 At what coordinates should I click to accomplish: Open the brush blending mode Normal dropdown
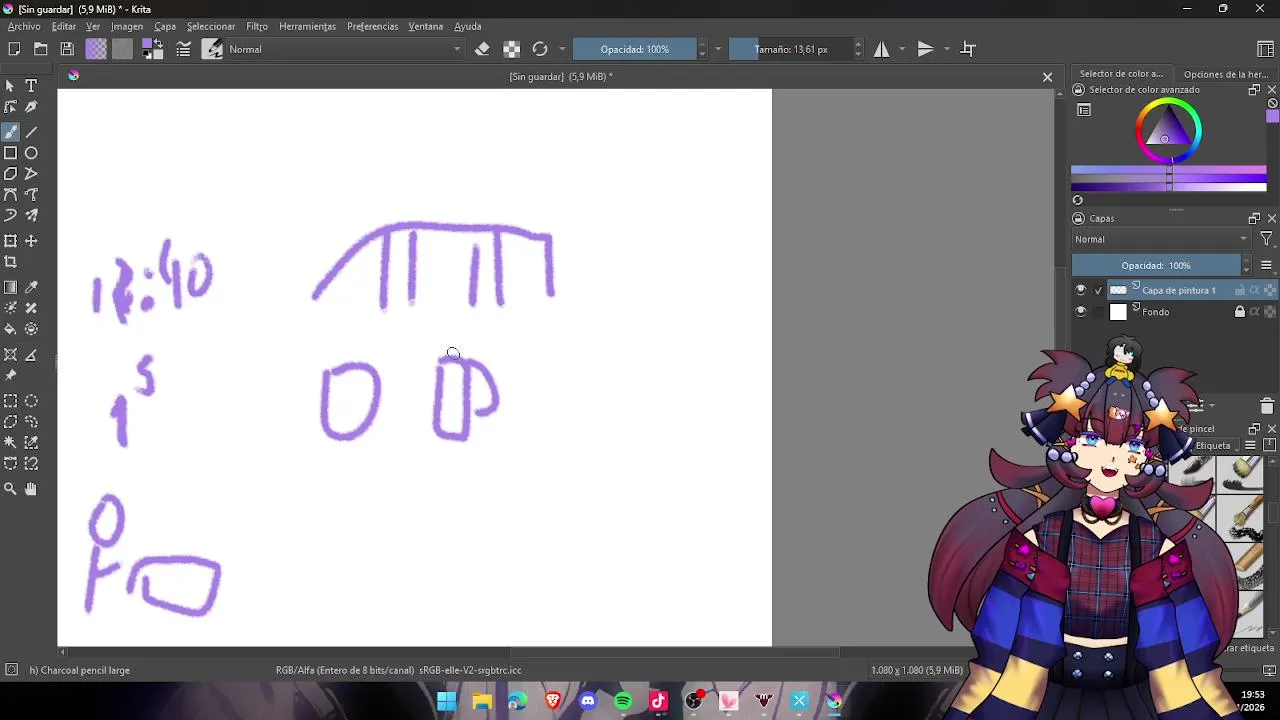(x=345, y=49)
